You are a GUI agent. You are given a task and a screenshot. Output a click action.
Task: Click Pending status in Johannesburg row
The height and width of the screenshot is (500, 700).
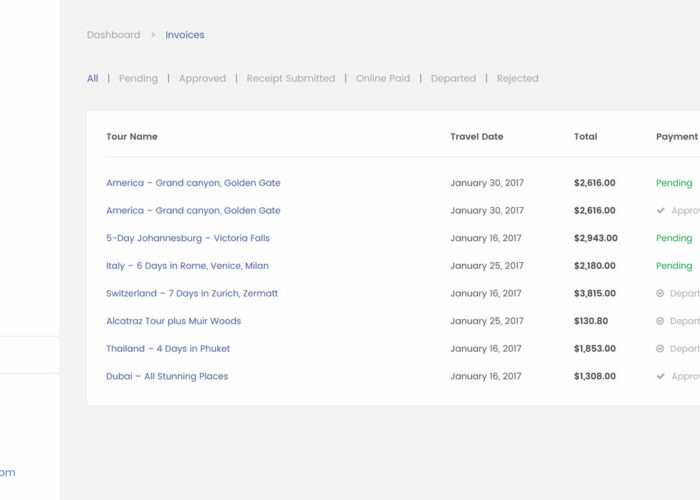[674, 238]
